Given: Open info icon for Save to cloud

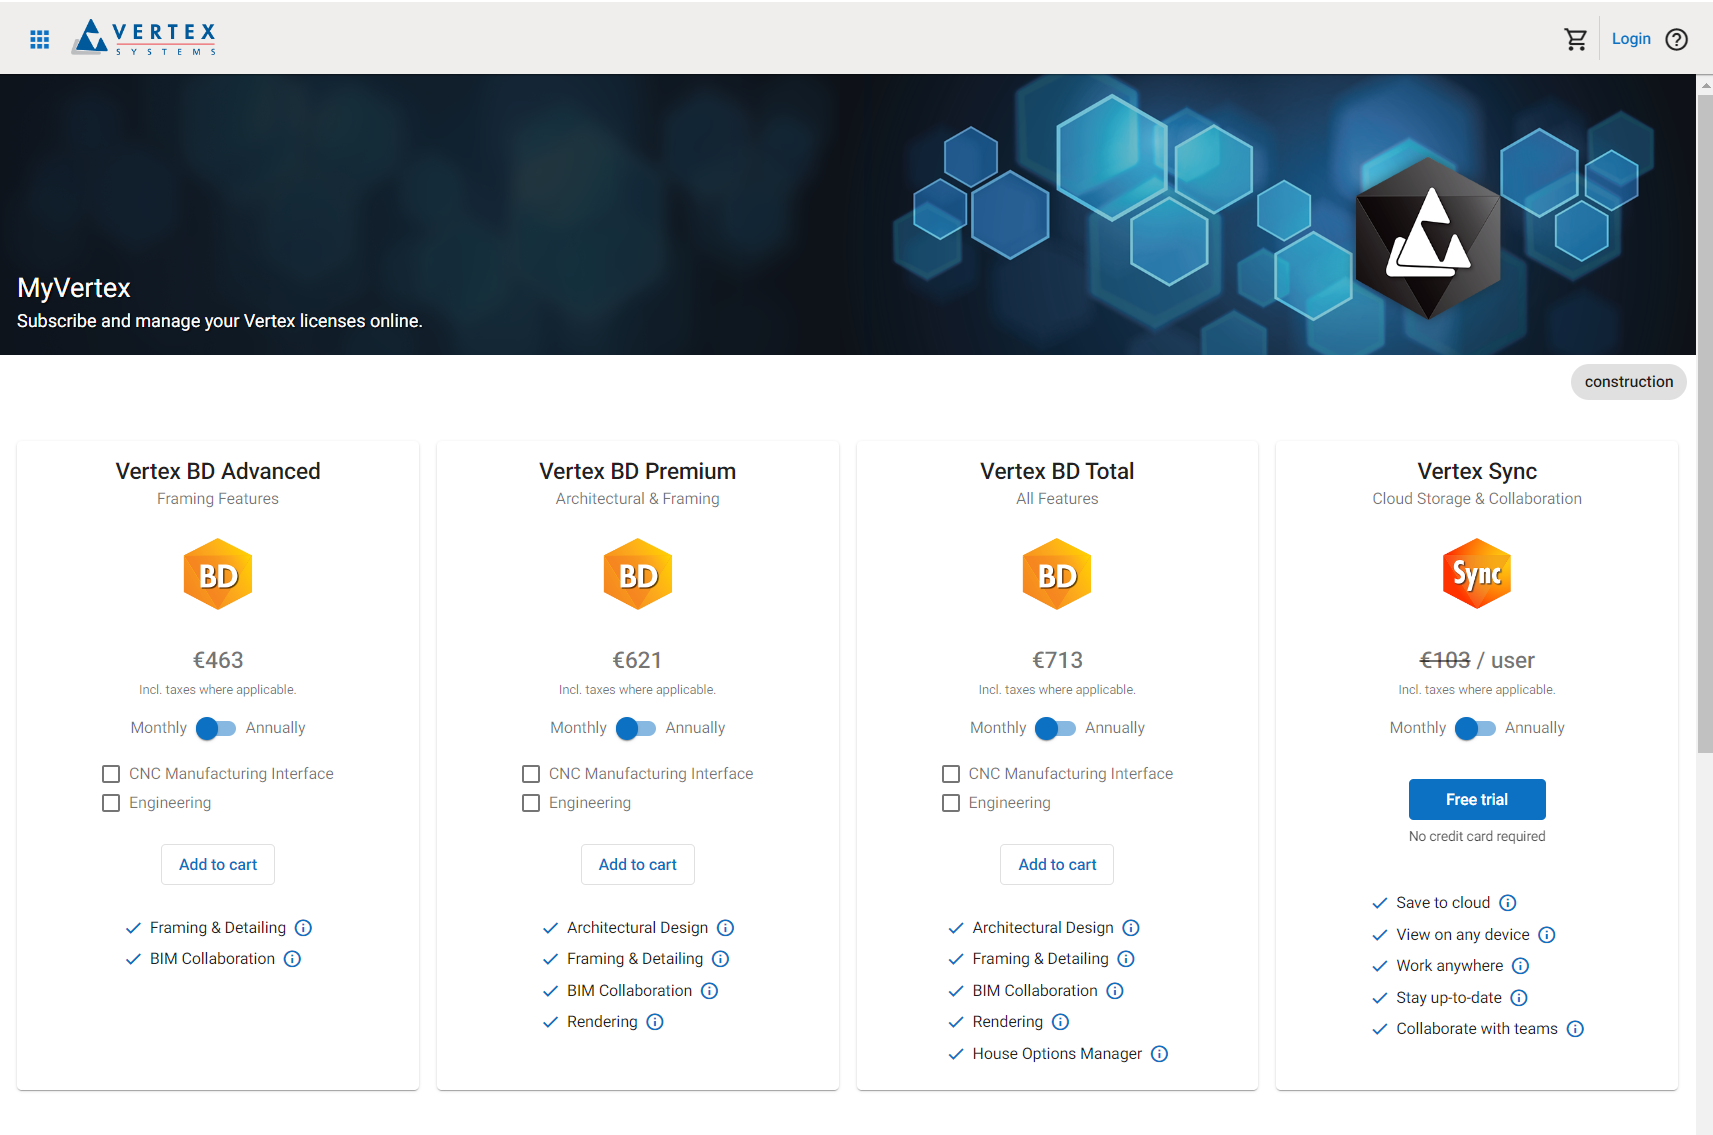Looking at the screenshot, I should (x=1508, y=903).
